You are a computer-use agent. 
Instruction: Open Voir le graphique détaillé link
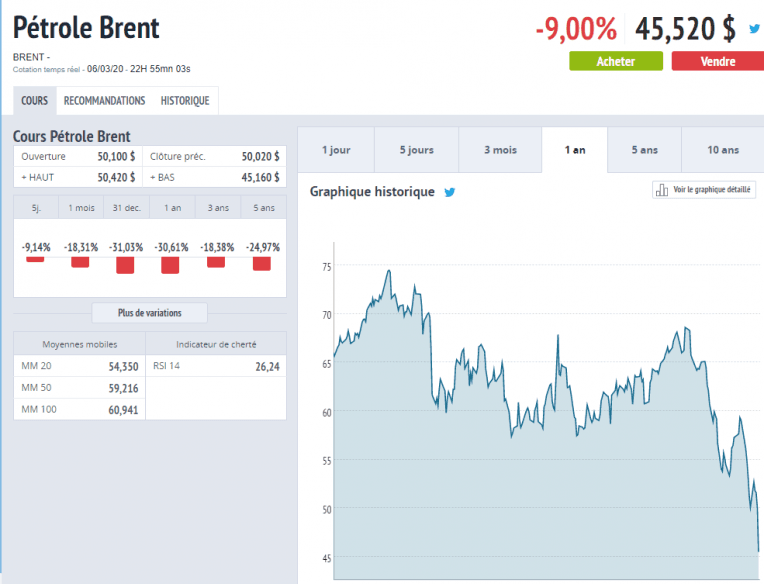tap(713, 190)
